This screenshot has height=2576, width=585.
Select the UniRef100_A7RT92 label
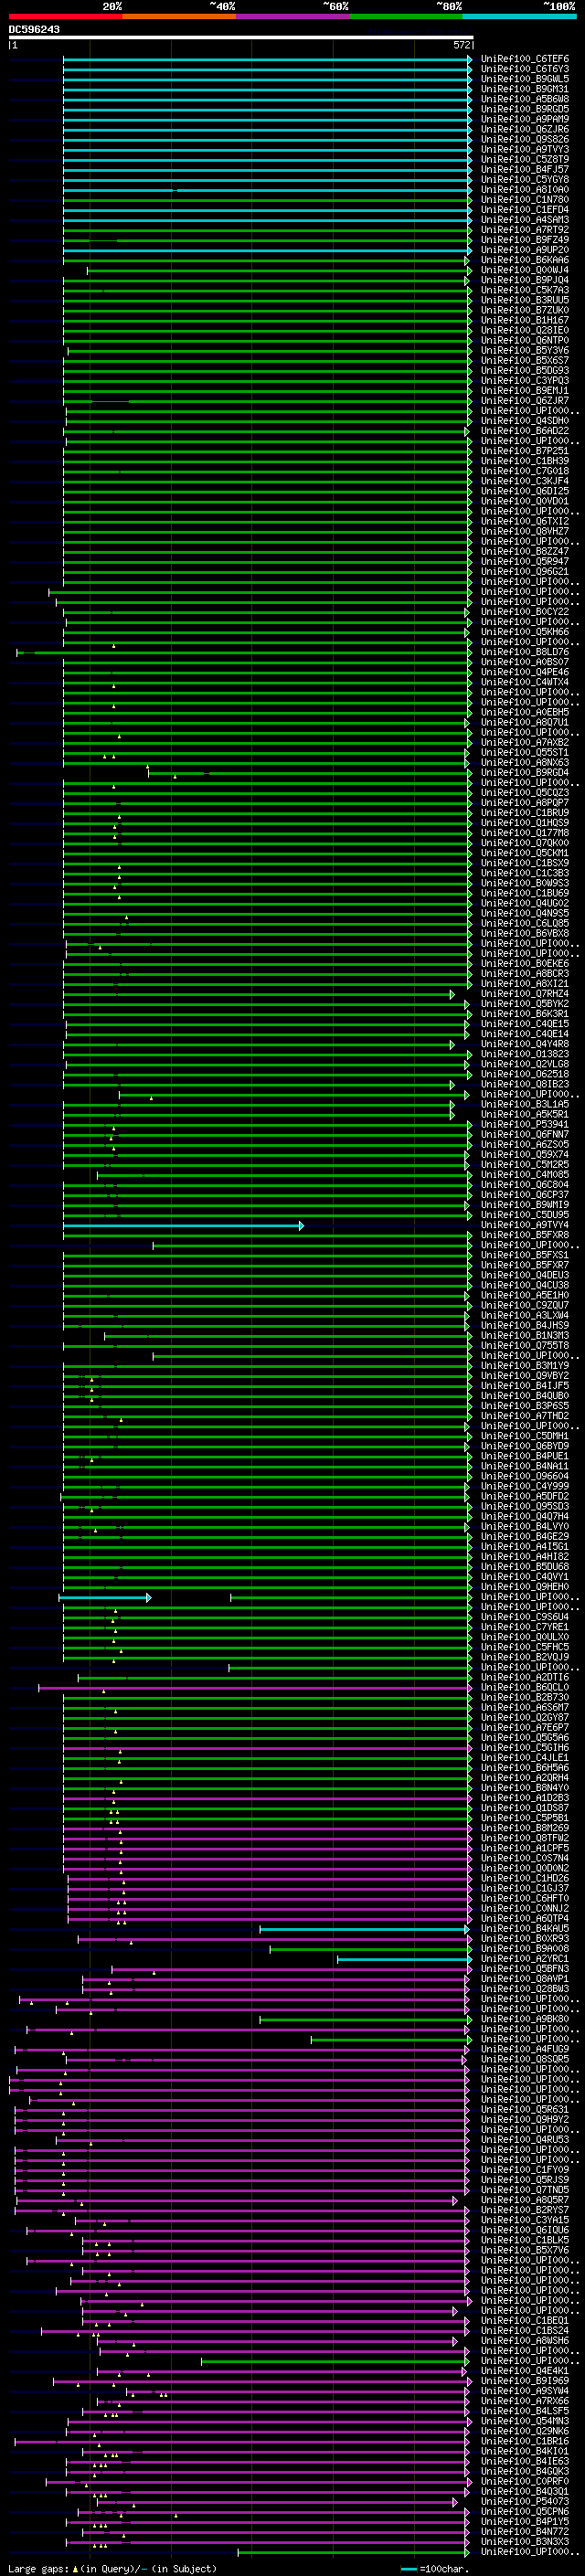tap(524, 230)
